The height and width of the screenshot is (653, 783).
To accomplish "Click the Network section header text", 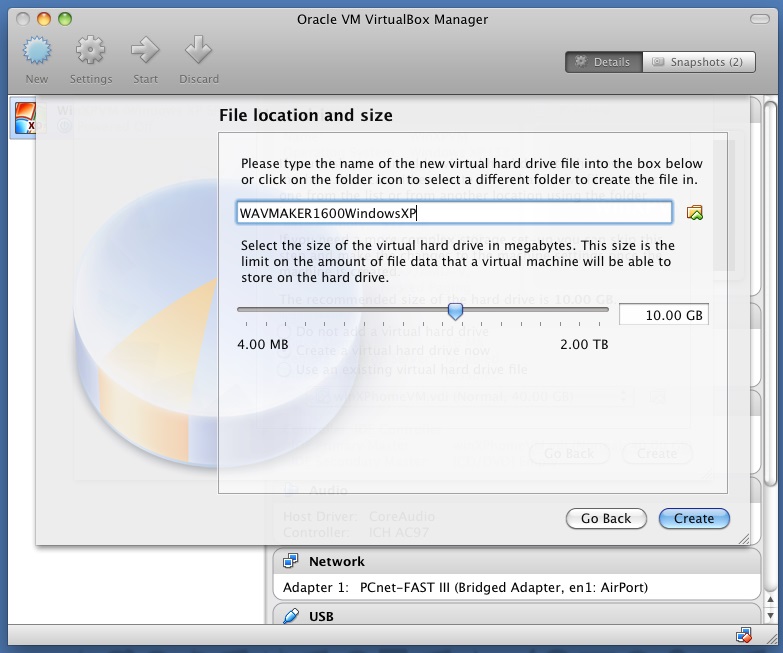I will 337,562.
